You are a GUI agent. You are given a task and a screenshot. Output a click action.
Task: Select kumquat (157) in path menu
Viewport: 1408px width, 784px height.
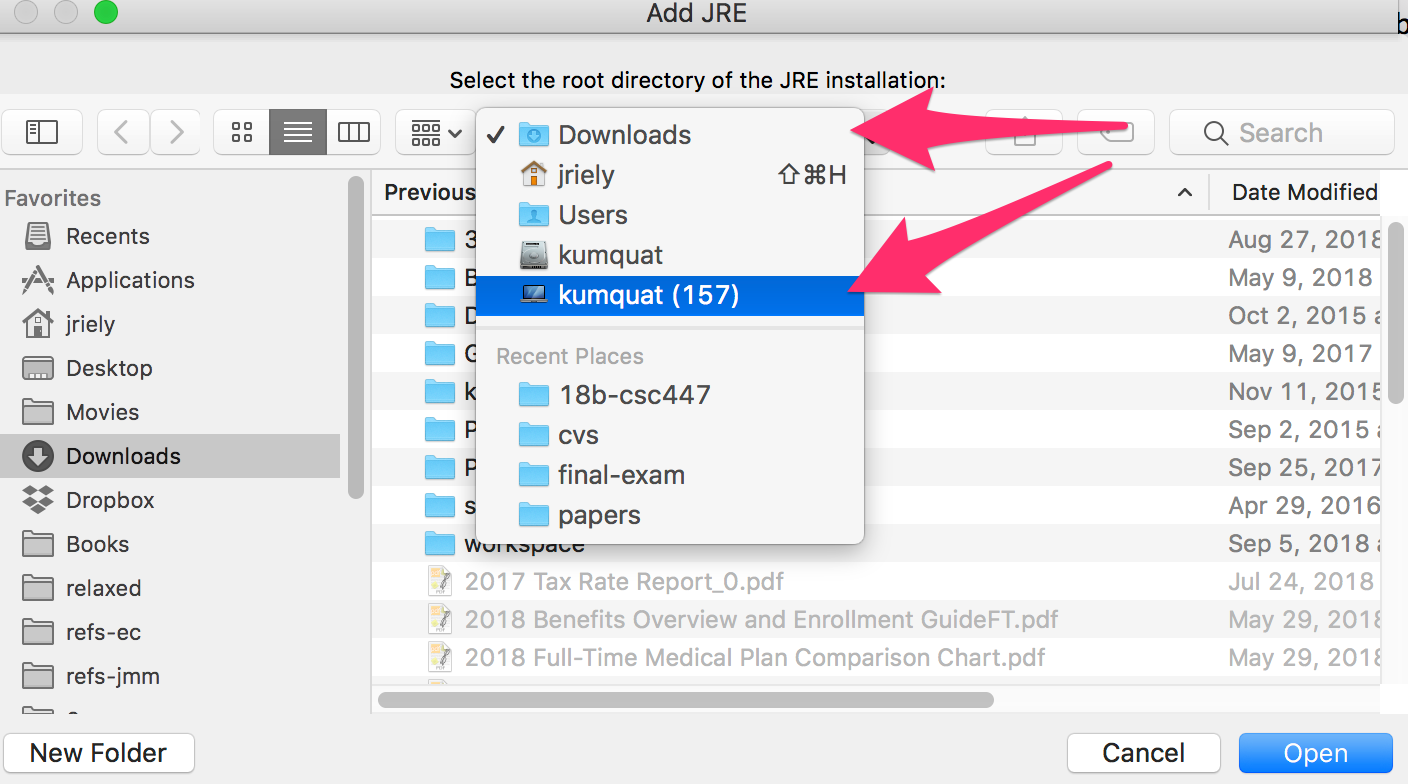click(648, 296)
